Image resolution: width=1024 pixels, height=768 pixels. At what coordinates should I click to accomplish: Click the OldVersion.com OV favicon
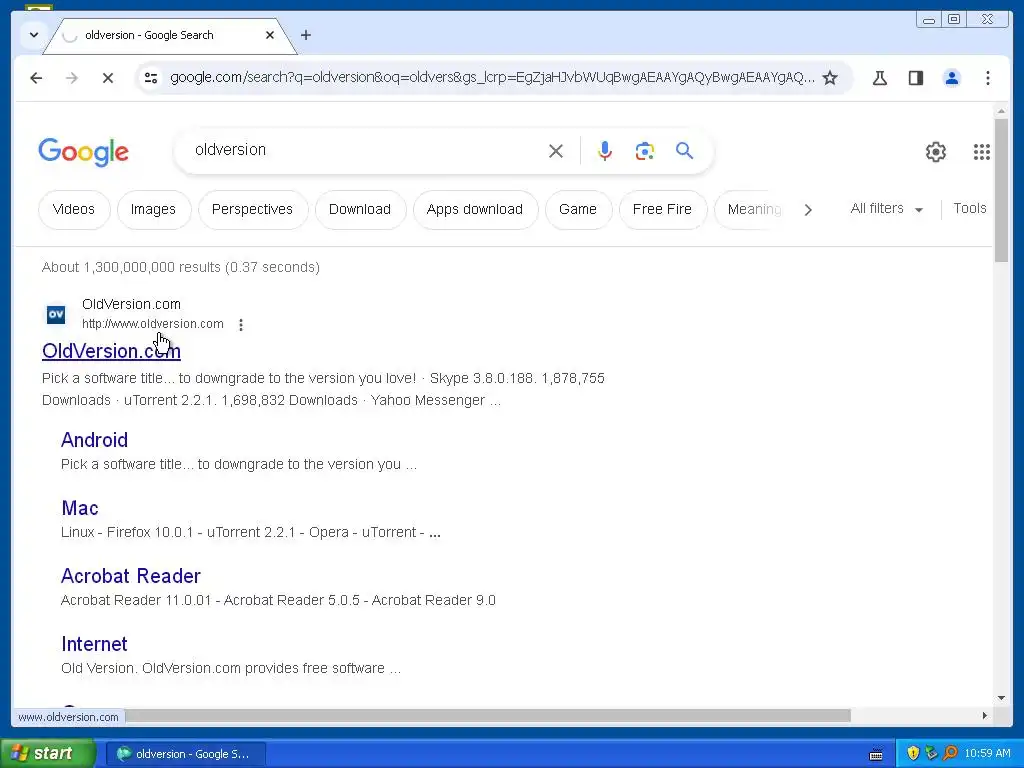pos(56,314)
